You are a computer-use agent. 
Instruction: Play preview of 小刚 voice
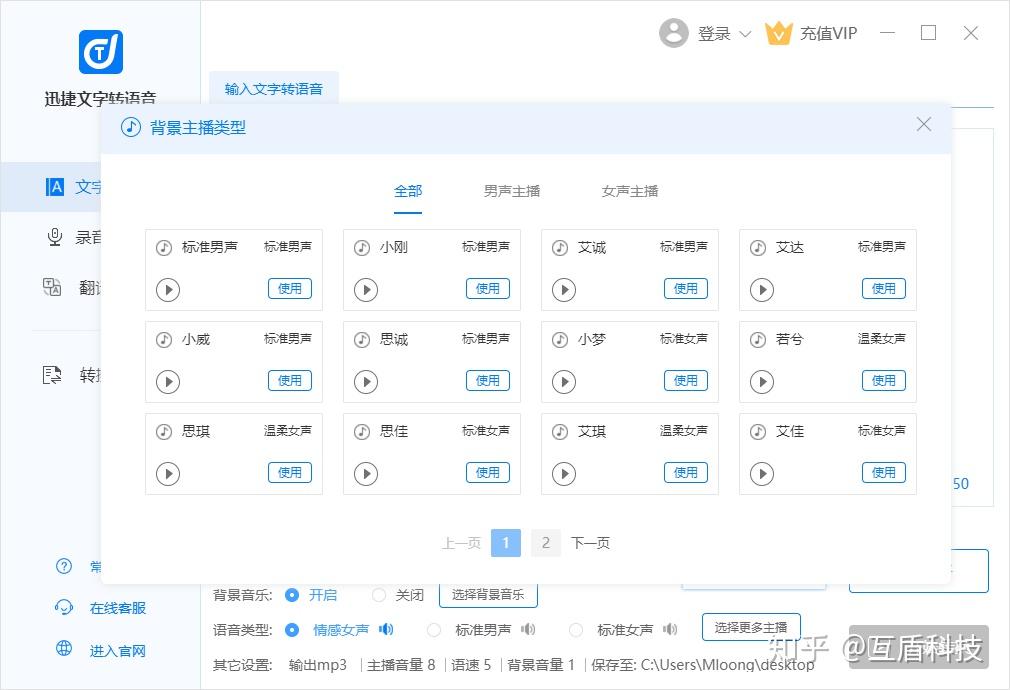[366, 290]
